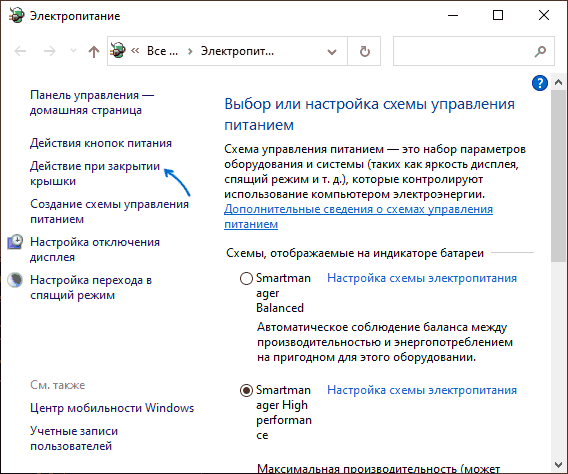Viewport: 568px width, 474px height.
Task: Open 'Действие при закрытии крышки'
Action: (95, 173)
